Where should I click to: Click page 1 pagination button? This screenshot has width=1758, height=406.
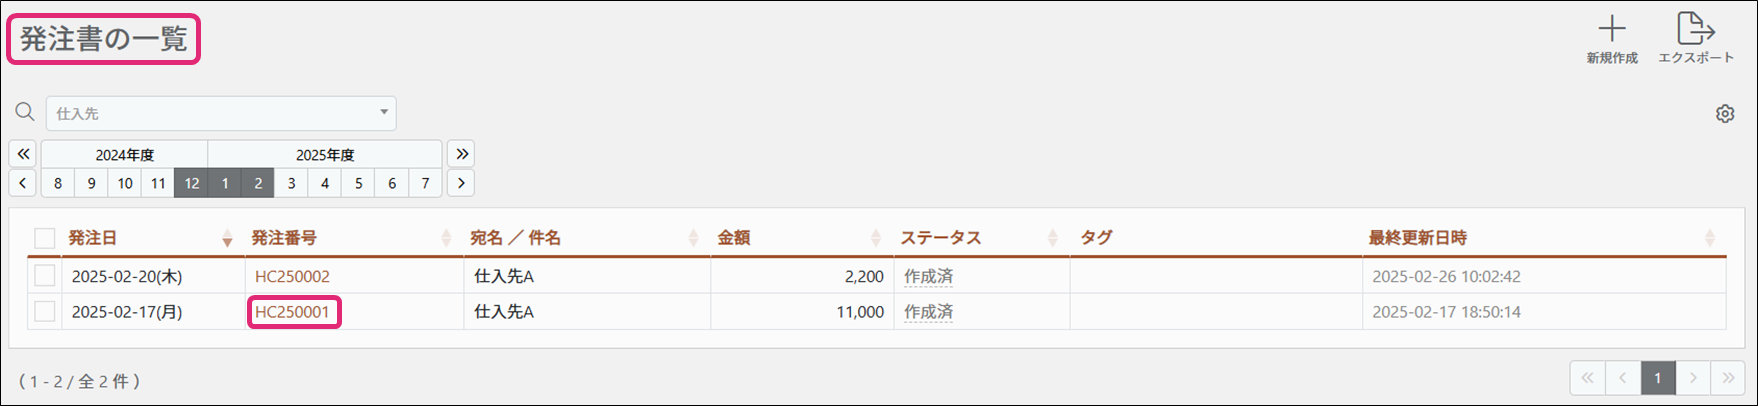(x=1657, y=378)
